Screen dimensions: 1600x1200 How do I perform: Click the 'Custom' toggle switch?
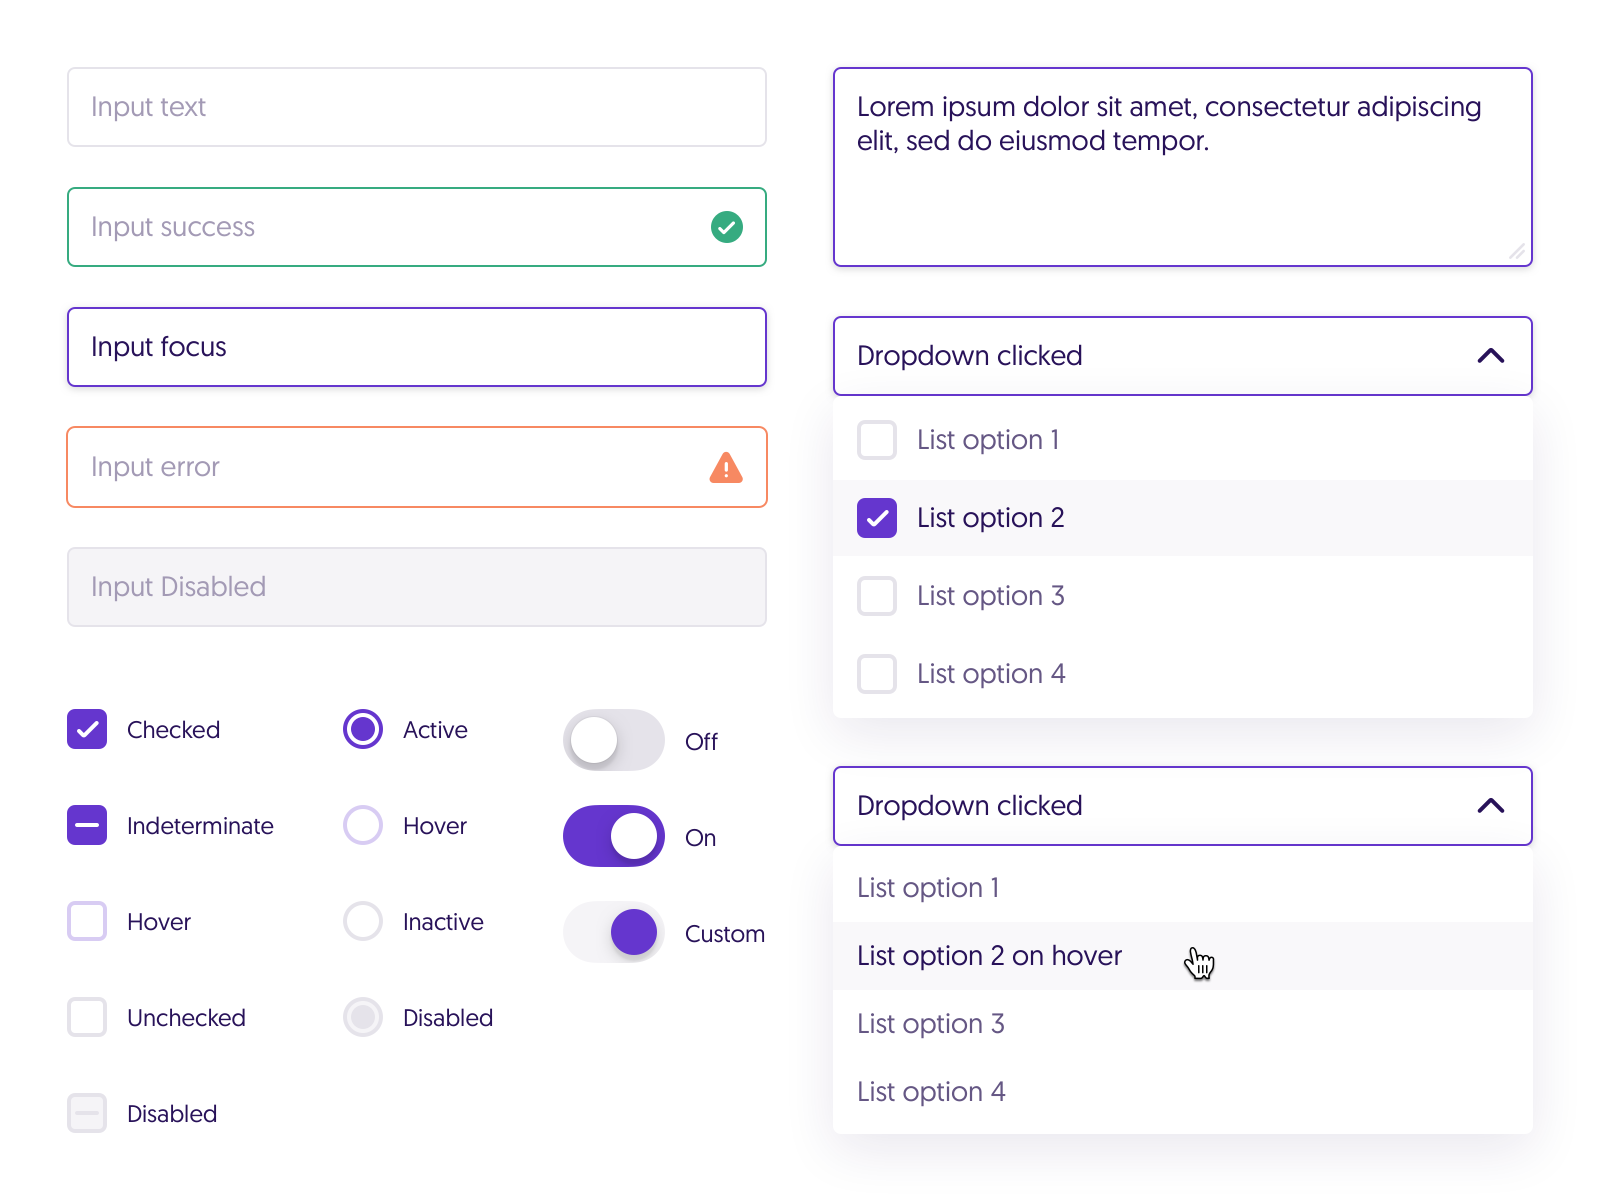click(613, 932)
